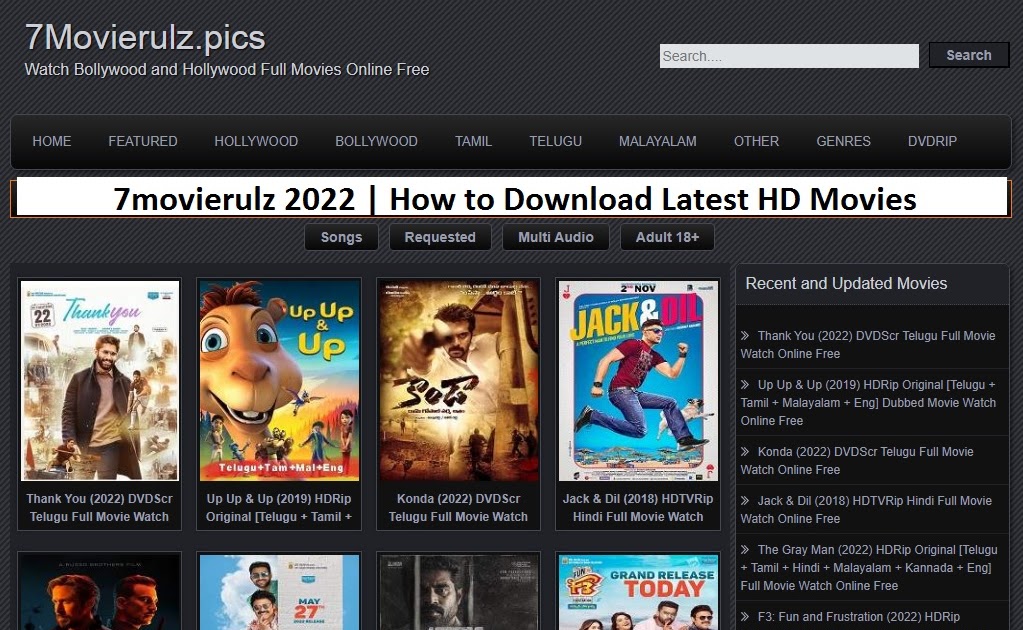Viewport: 1023px width, 630px height.
Task: Open the 7Movierulz.pics site title
Action: pos(145,37)
